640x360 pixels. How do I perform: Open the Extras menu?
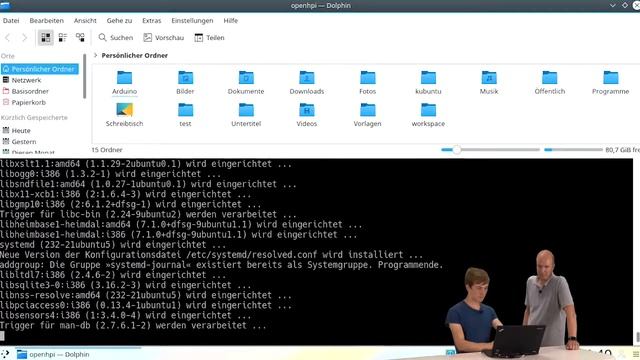click(x=151, y=20)
